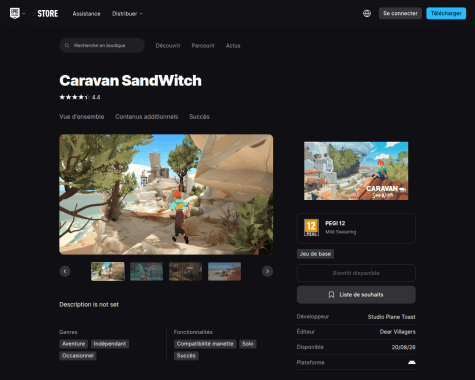The width and height of the screenshot is (475, 380).
Task: Click the Compatibilité manette feature tag
Action: pyautogui.click(x=205, y=344)
